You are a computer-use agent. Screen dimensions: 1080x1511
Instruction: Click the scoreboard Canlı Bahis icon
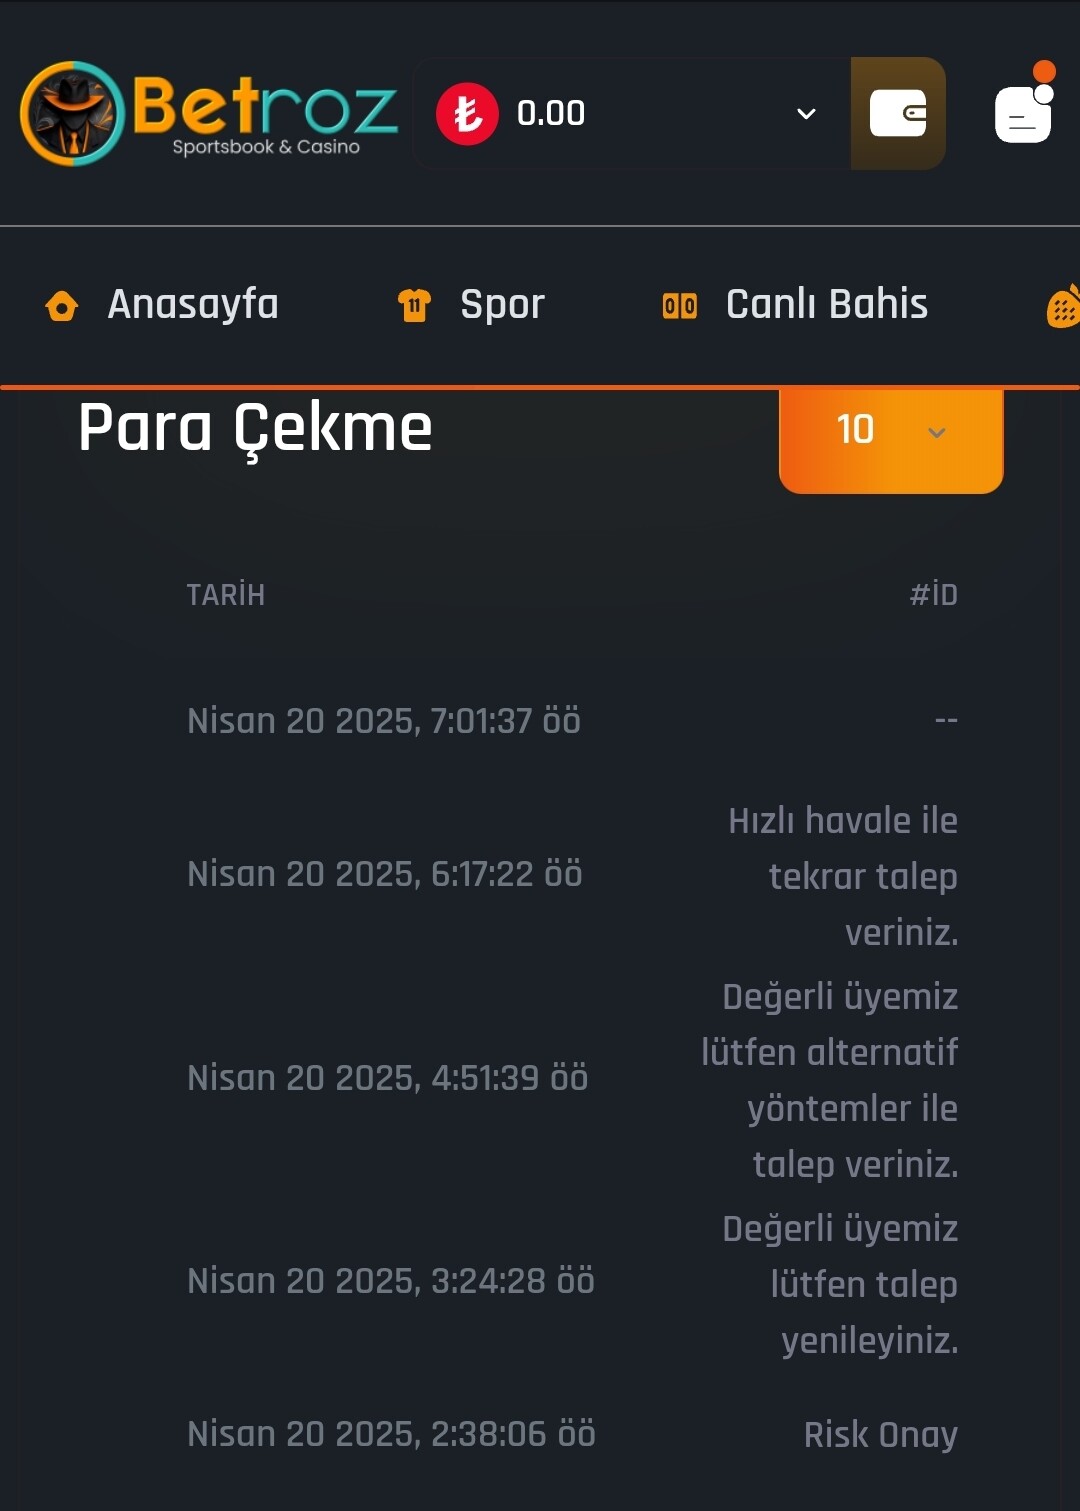[680, 306]
